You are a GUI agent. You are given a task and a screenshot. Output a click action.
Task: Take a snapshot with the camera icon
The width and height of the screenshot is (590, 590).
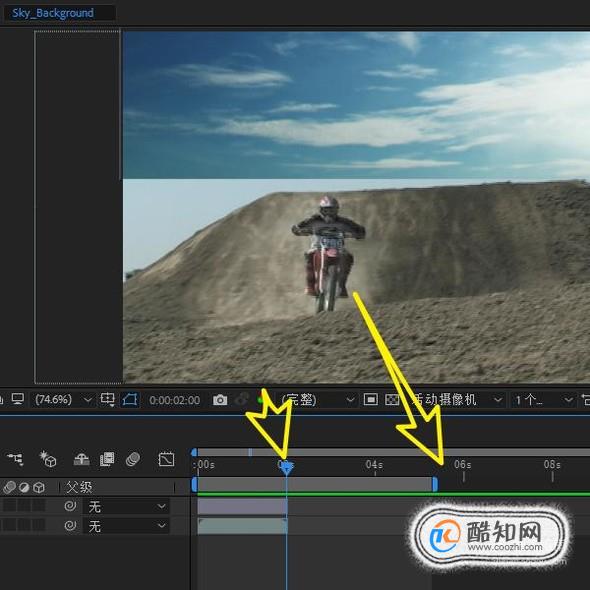[x=220, y=400]
